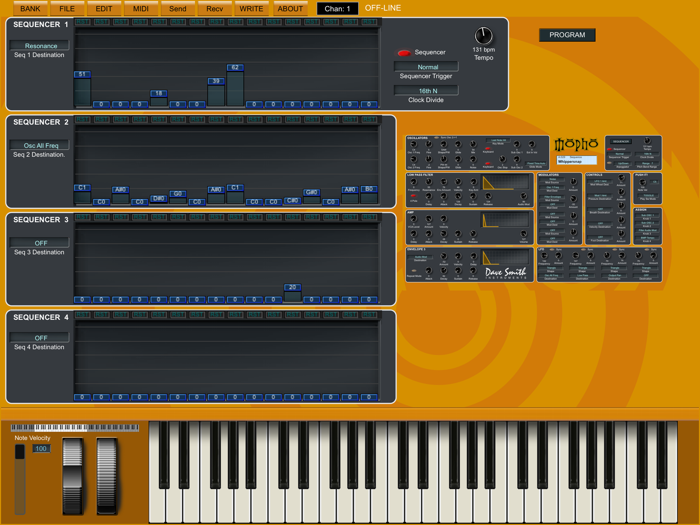
Task: Open Seq 1 Destination dropdown showing Resonance
Action: click(39, 46)
